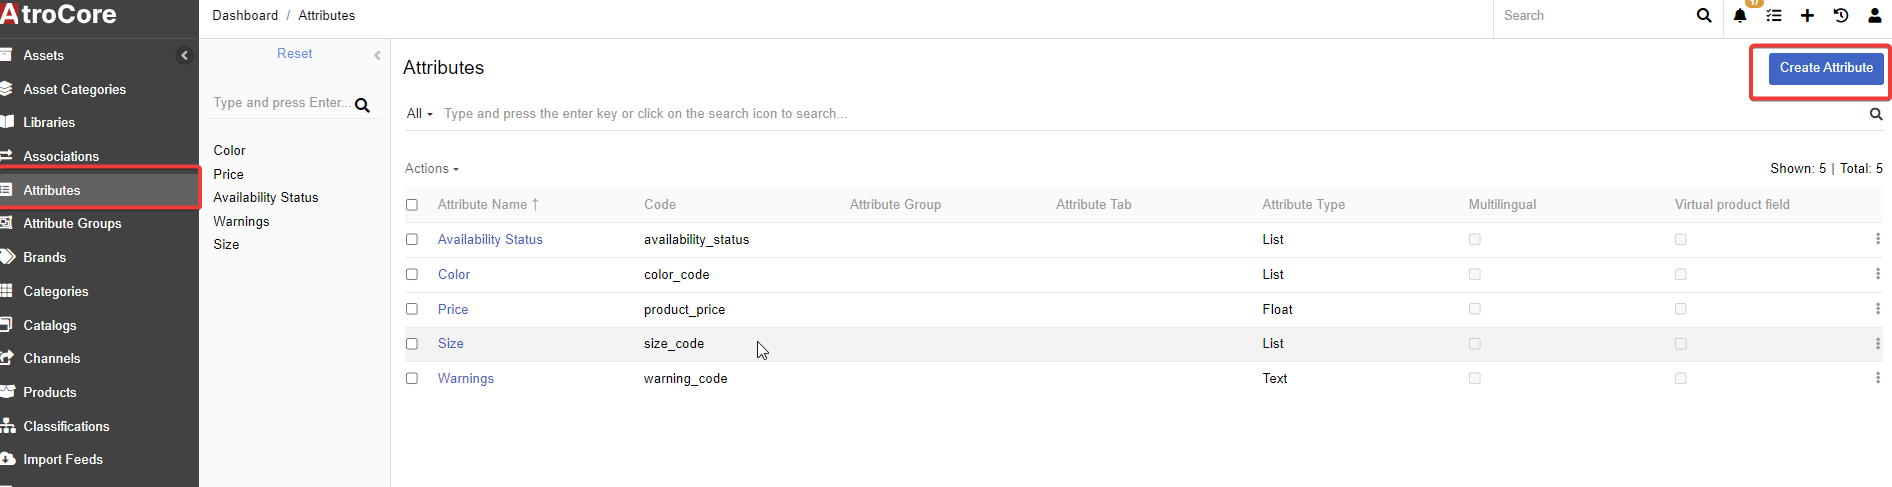Click the global Search input field
Viewport: 1892px width, 487px height.
pos(1590,16)
